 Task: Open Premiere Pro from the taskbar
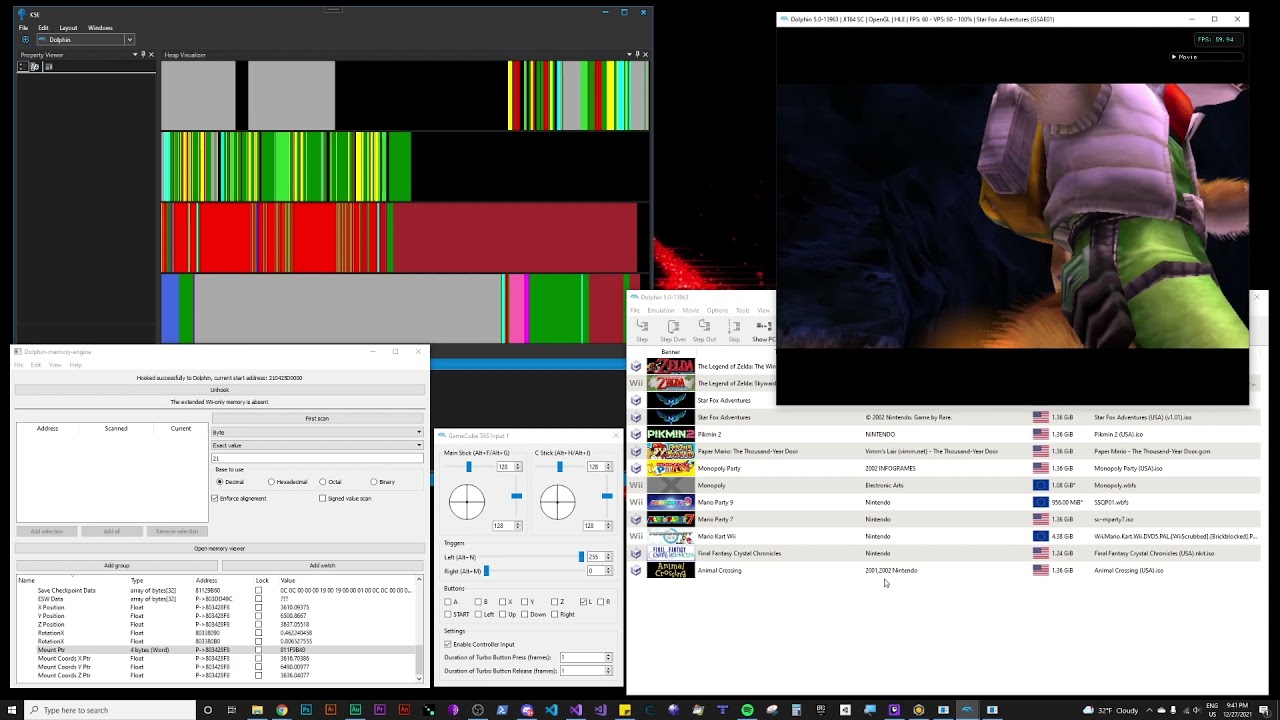tap(380, 710)
